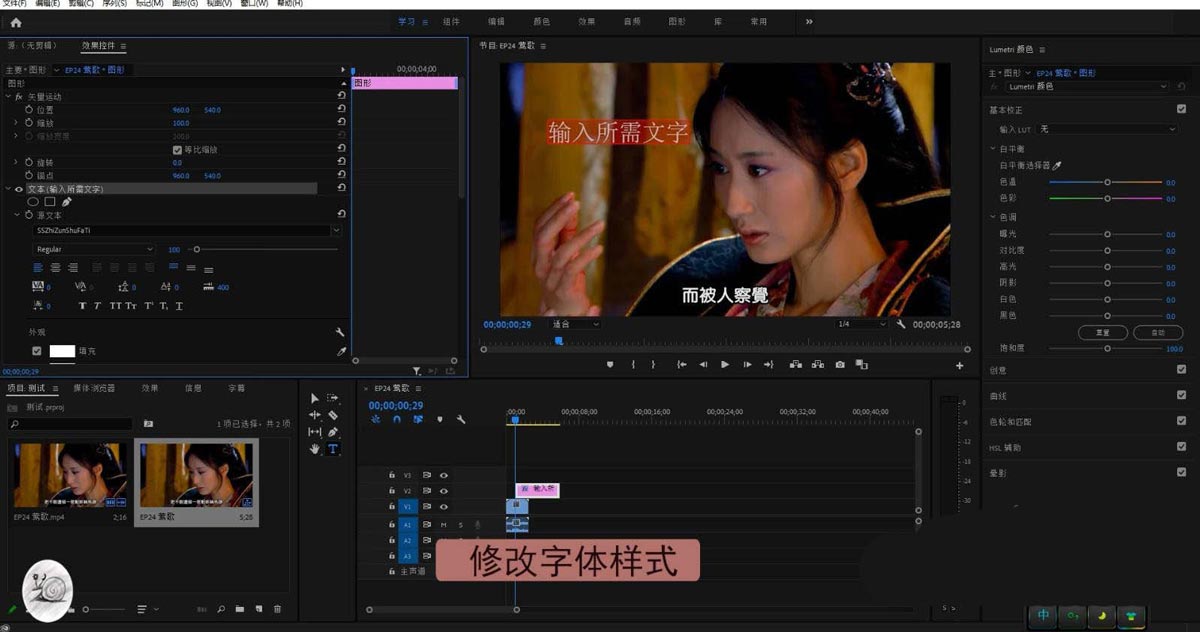Collapse 色调 section in Lumetri

pyautogui.click(x=993, y=217)
